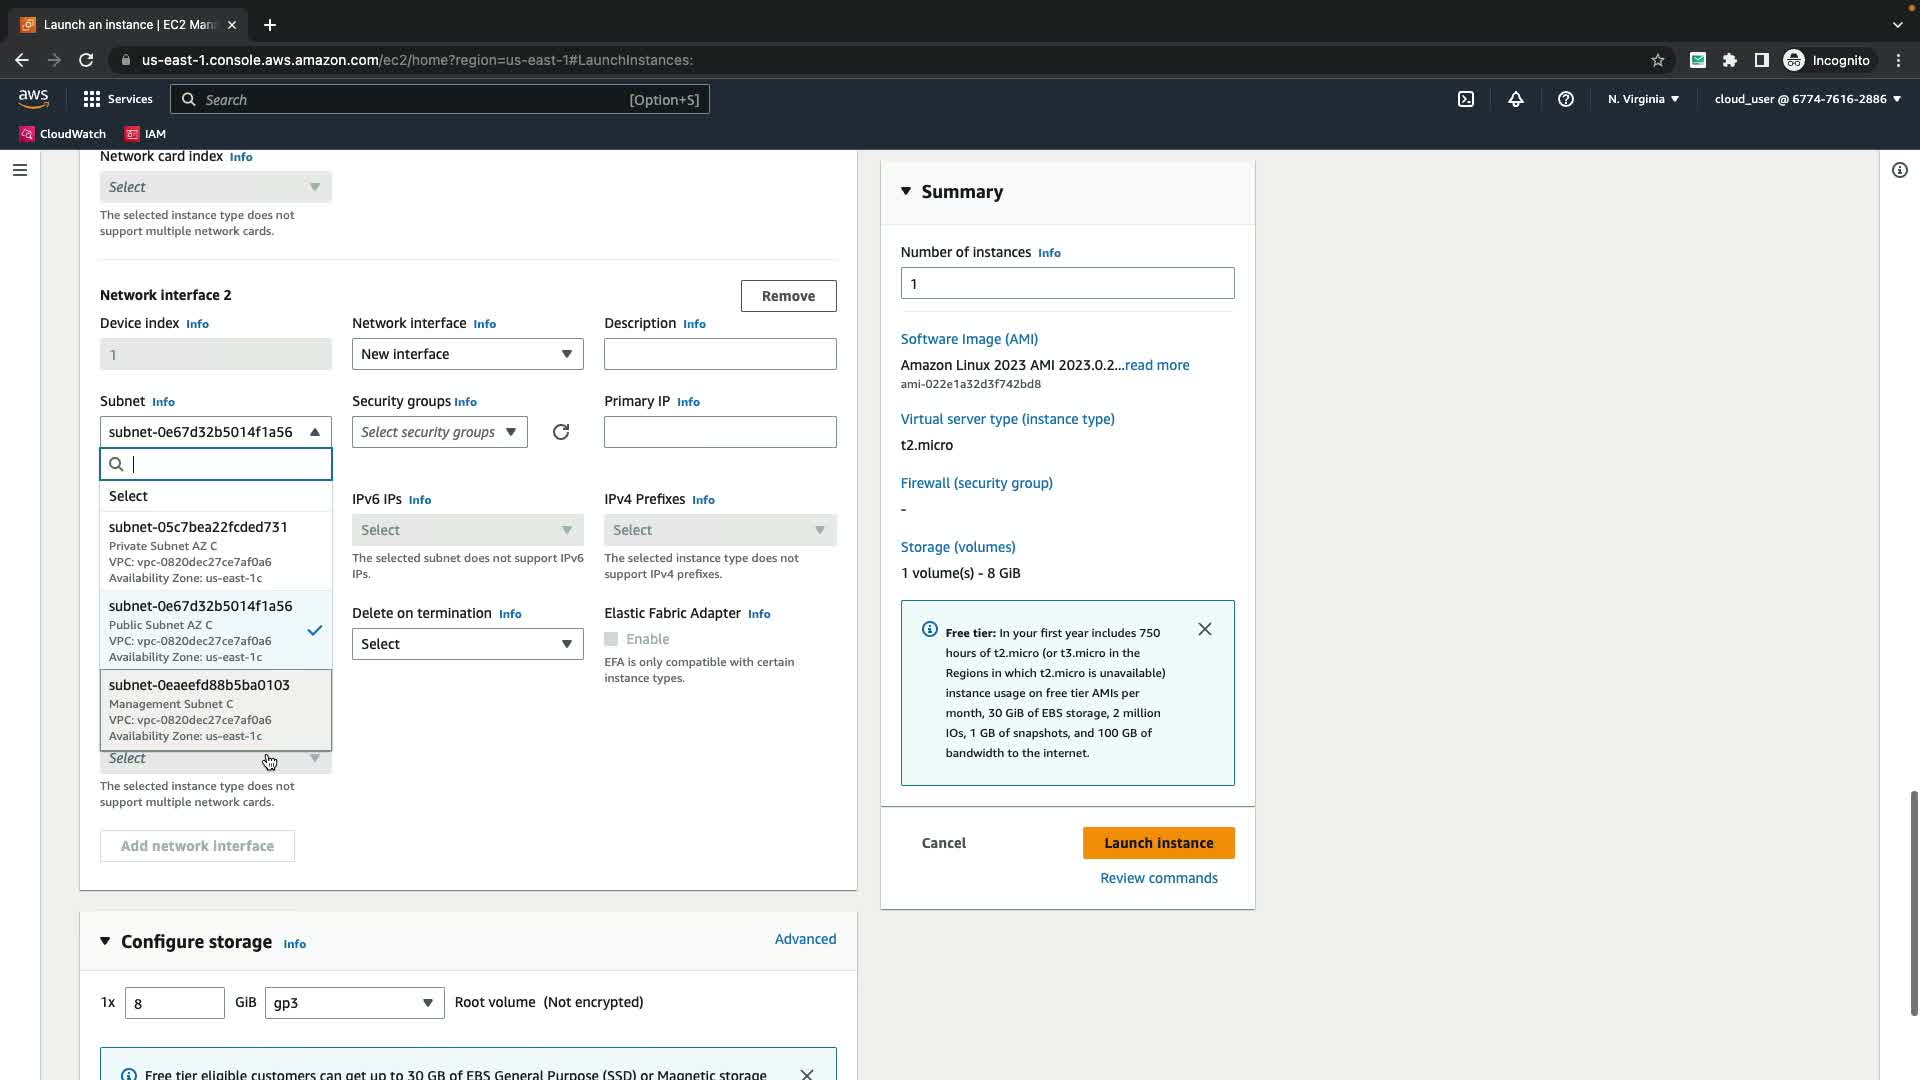This screenshot has width=1920, height=1080.
Task: Click the Launch instance button
Action: coord(1158,843)
